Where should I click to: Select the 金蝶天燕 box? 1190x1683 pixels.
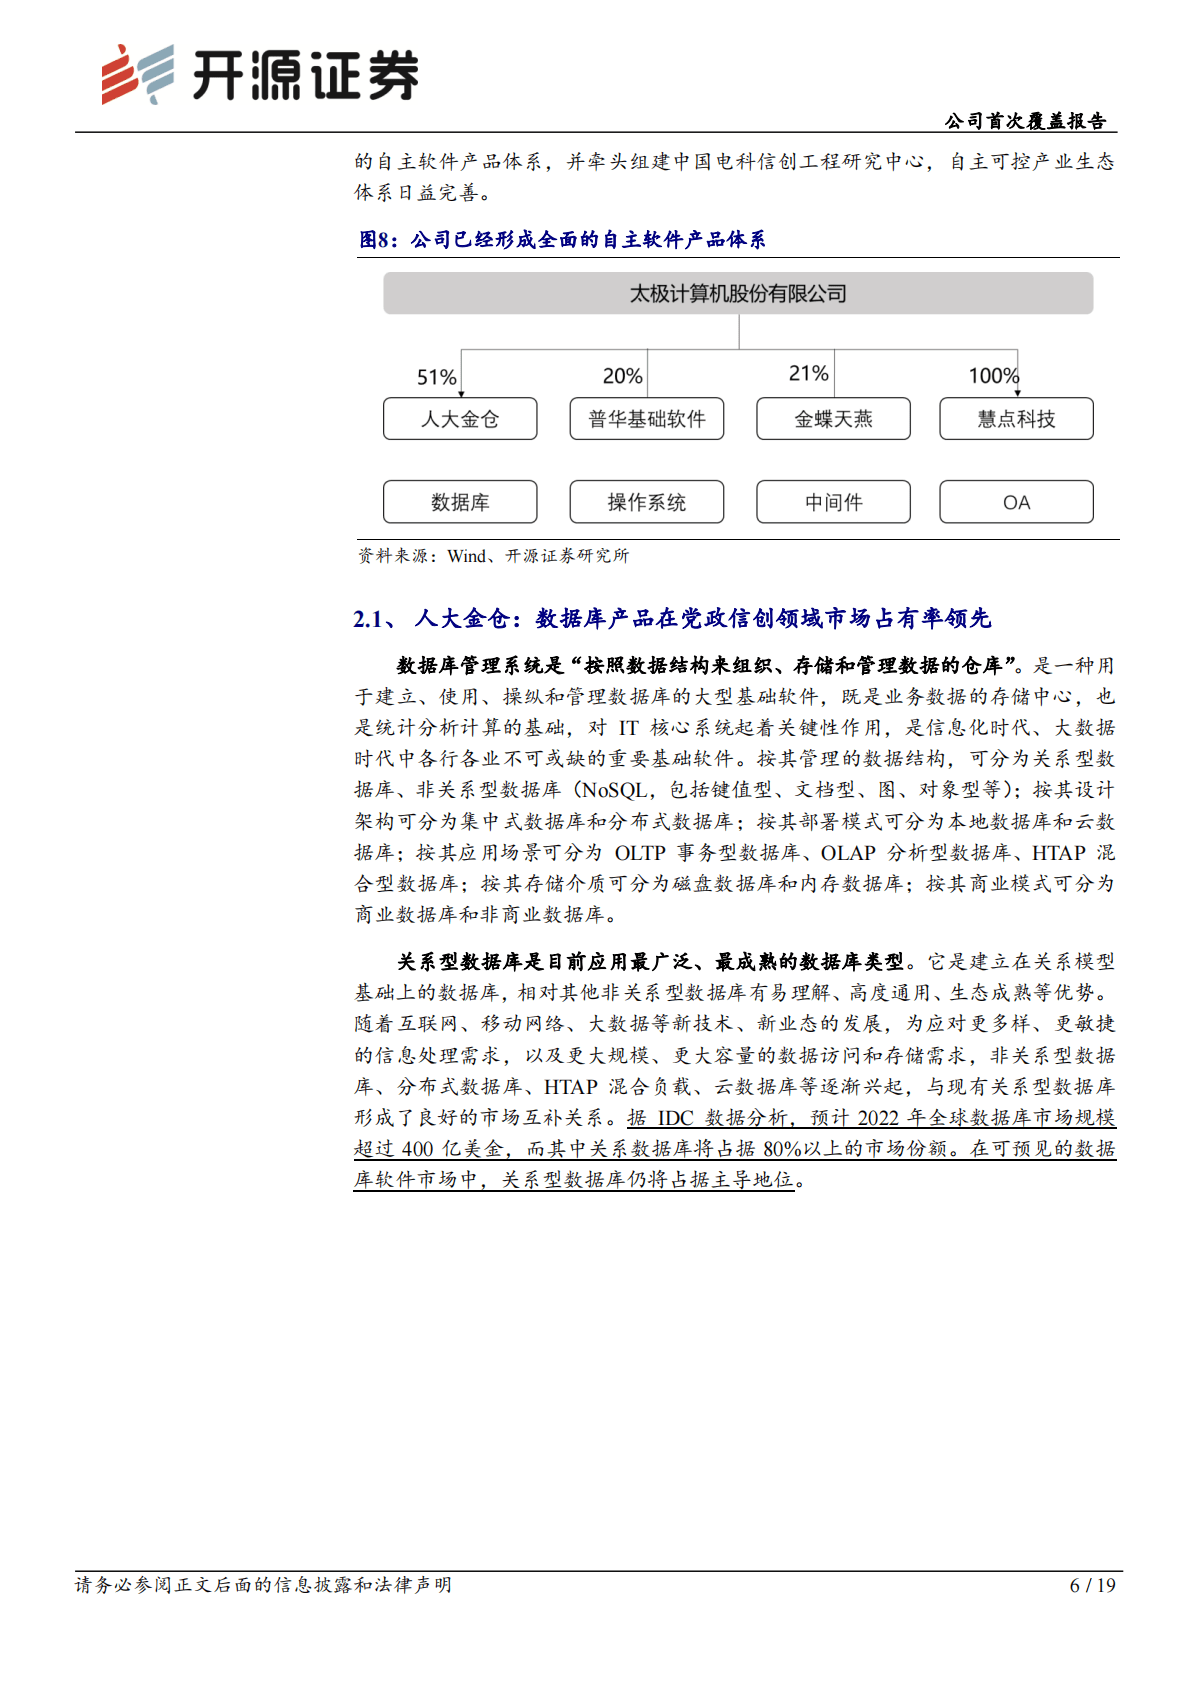tap(833, 419)
